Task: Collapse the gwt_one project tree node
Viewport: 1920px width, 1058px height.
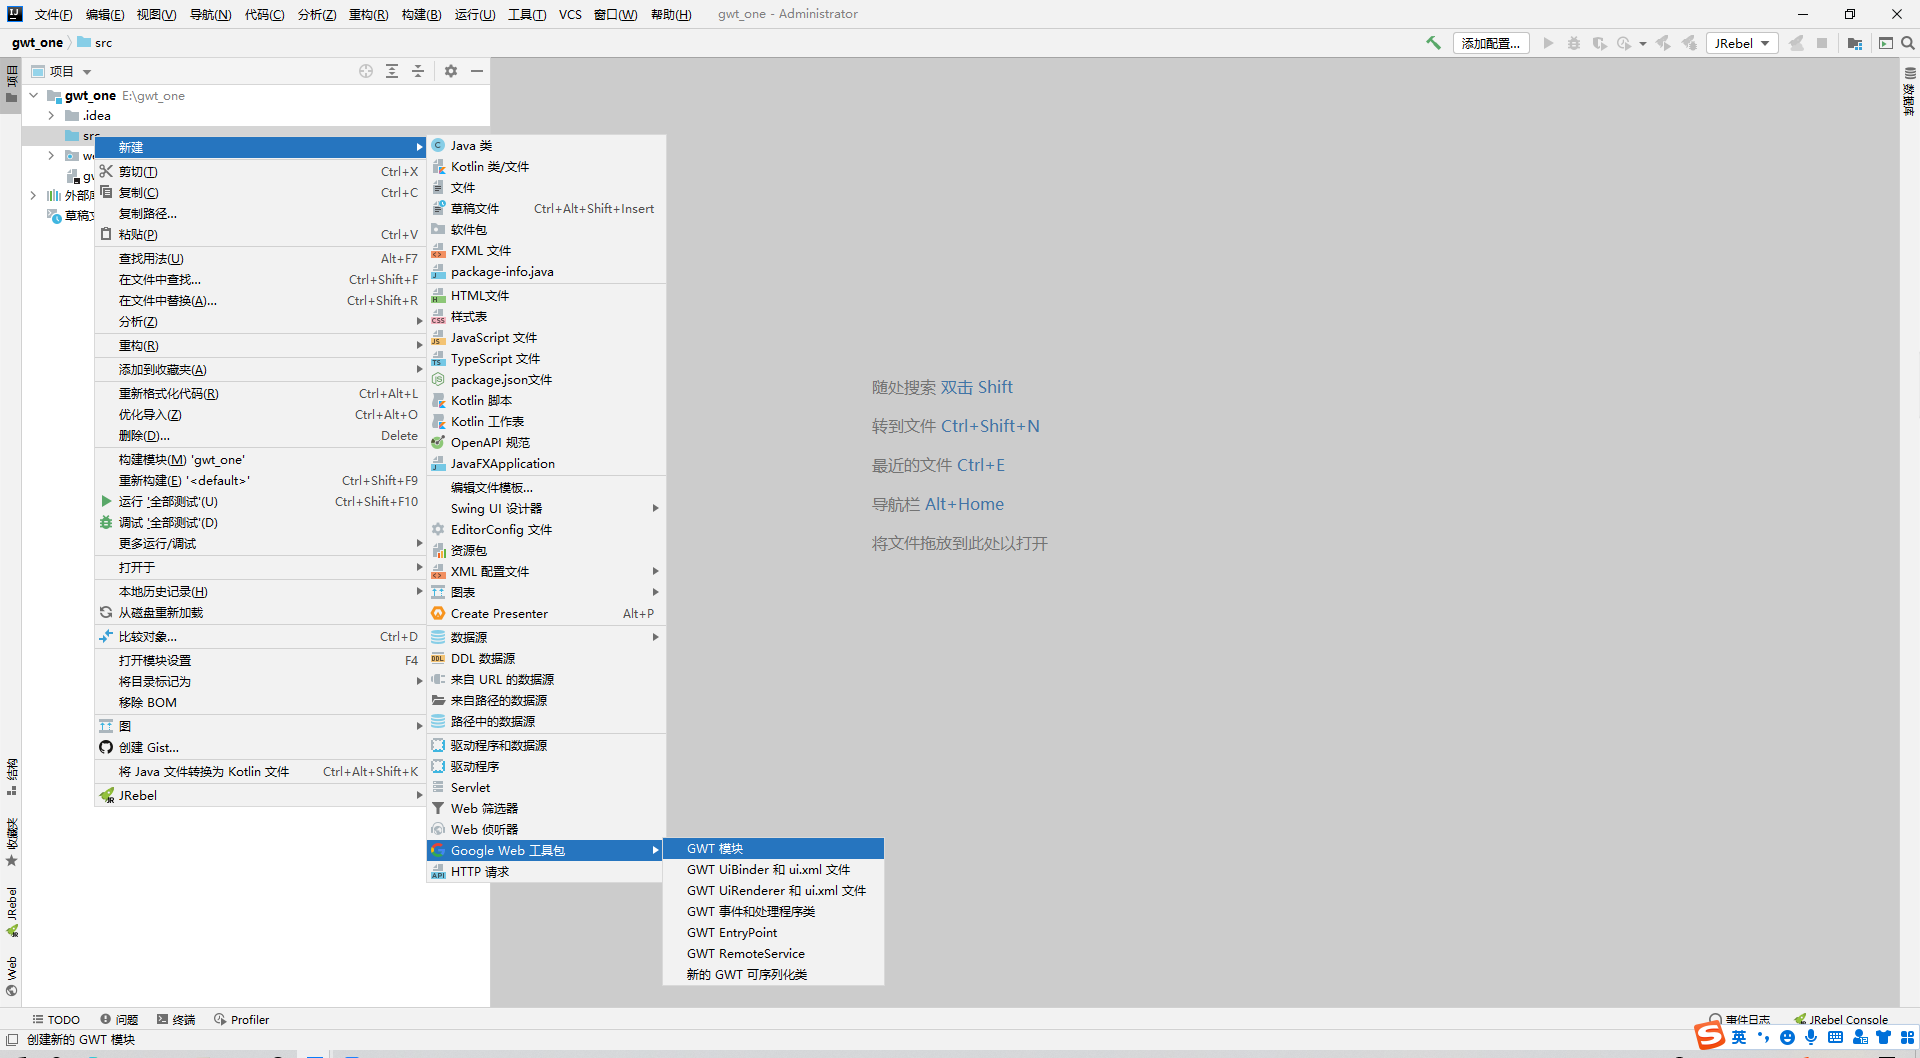Action: 33,95
